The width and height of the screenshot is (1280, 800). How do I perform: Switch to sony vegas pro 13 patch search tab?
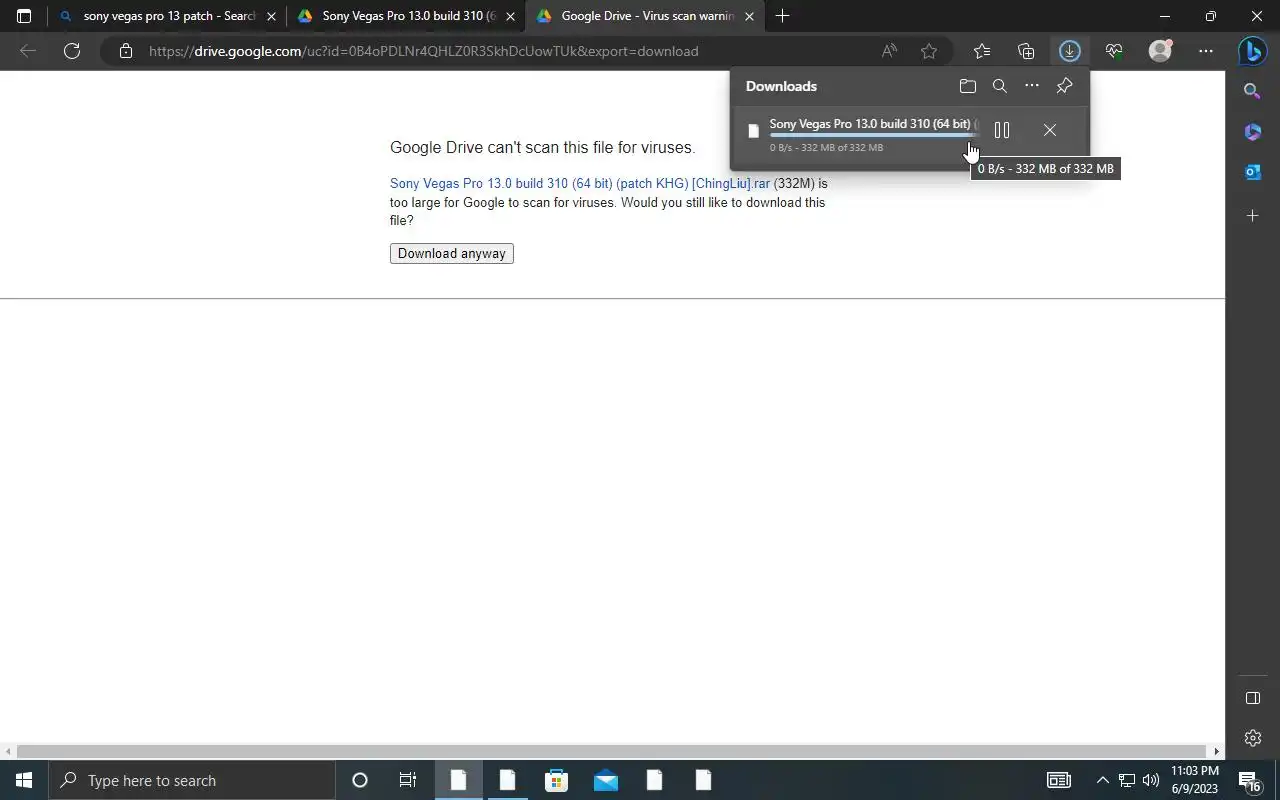pos(167,16)
